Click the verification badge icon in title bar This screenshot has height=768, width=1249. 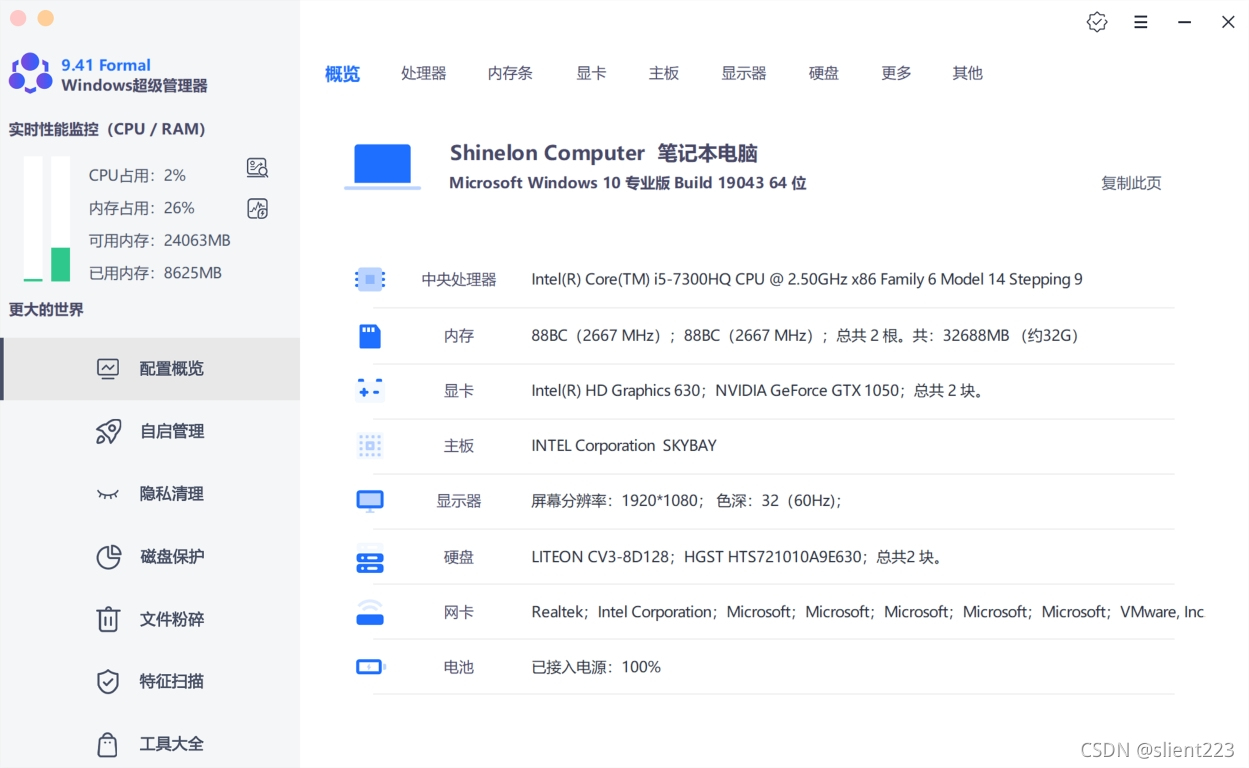click(1097, 22)
